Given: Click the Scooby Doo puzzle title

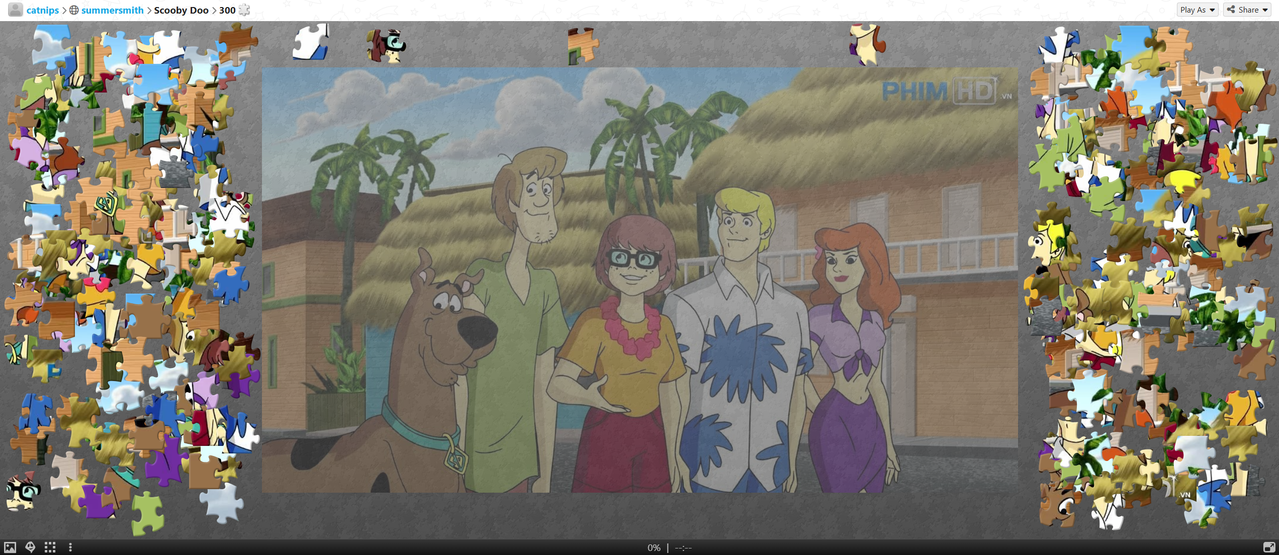Looking at the screenshot, I should 181,10.
